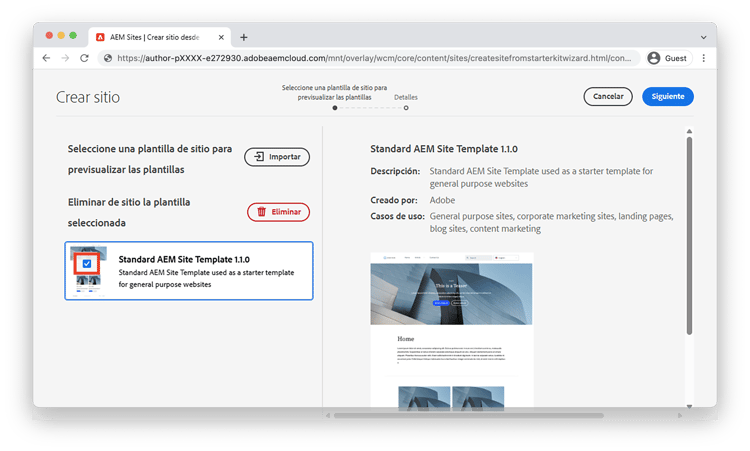Click the template preview image

click(452, 330)
